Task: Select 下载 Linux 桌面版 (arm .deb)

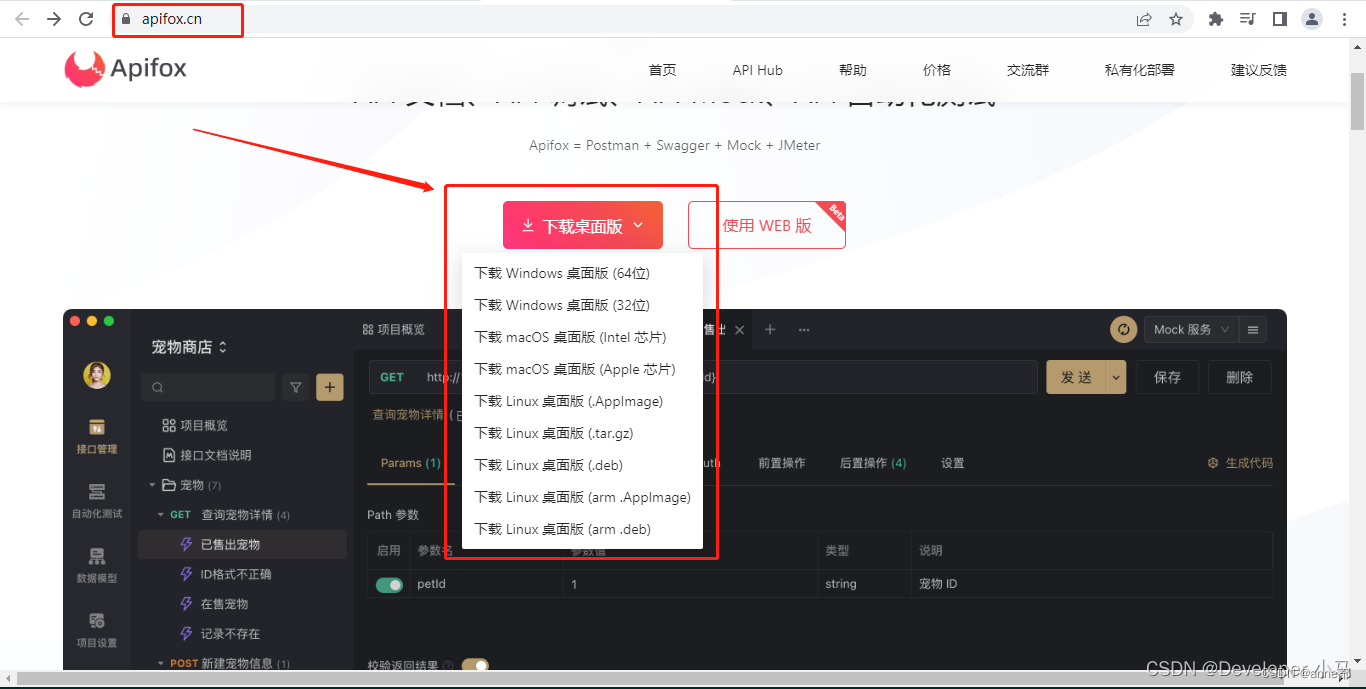Action: pos(583,529)
